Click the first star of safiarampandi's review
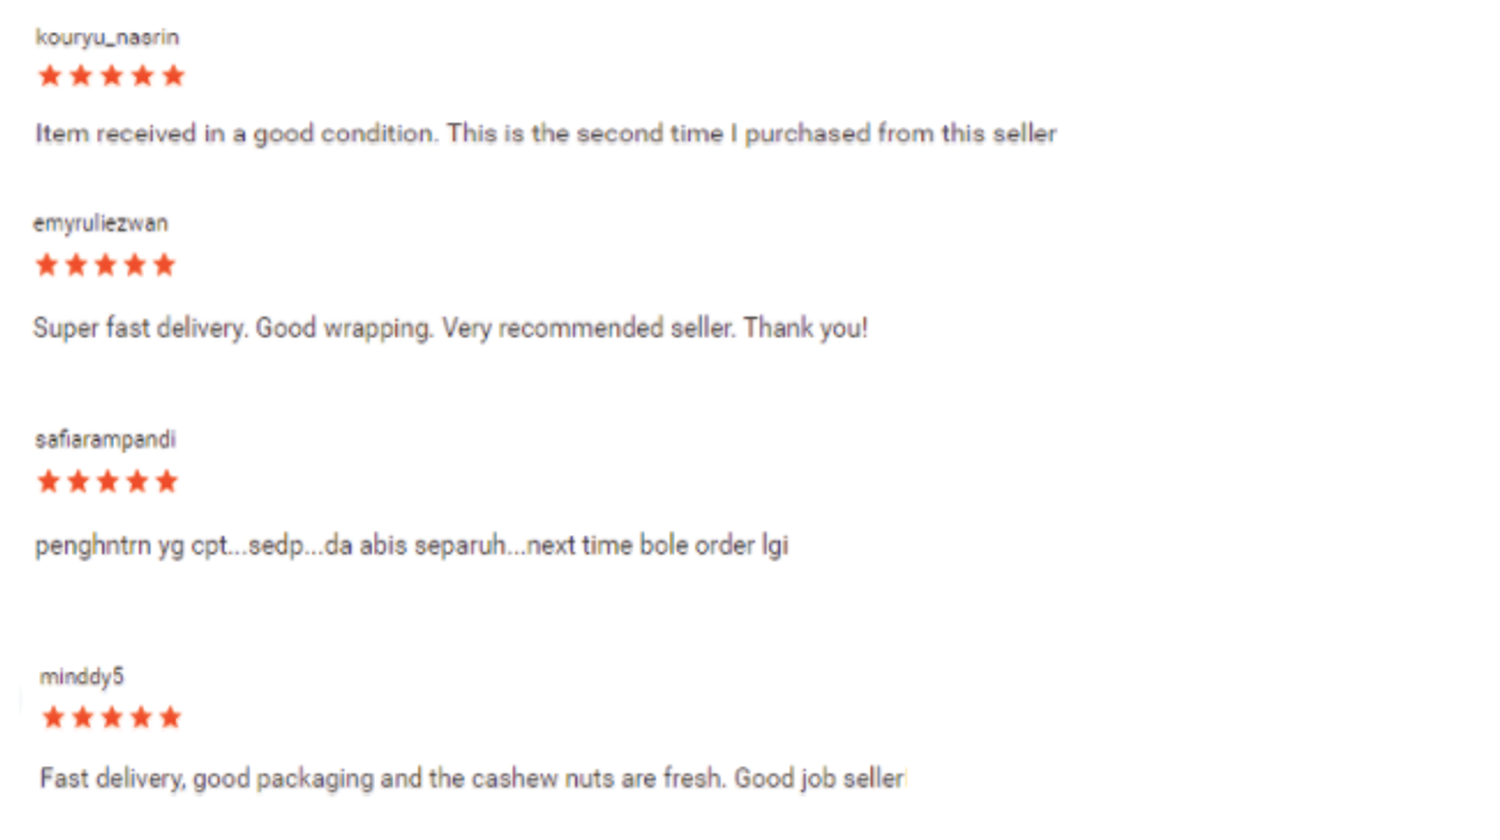Screen dimensions: 1500x840 click(x=48, y=482)
